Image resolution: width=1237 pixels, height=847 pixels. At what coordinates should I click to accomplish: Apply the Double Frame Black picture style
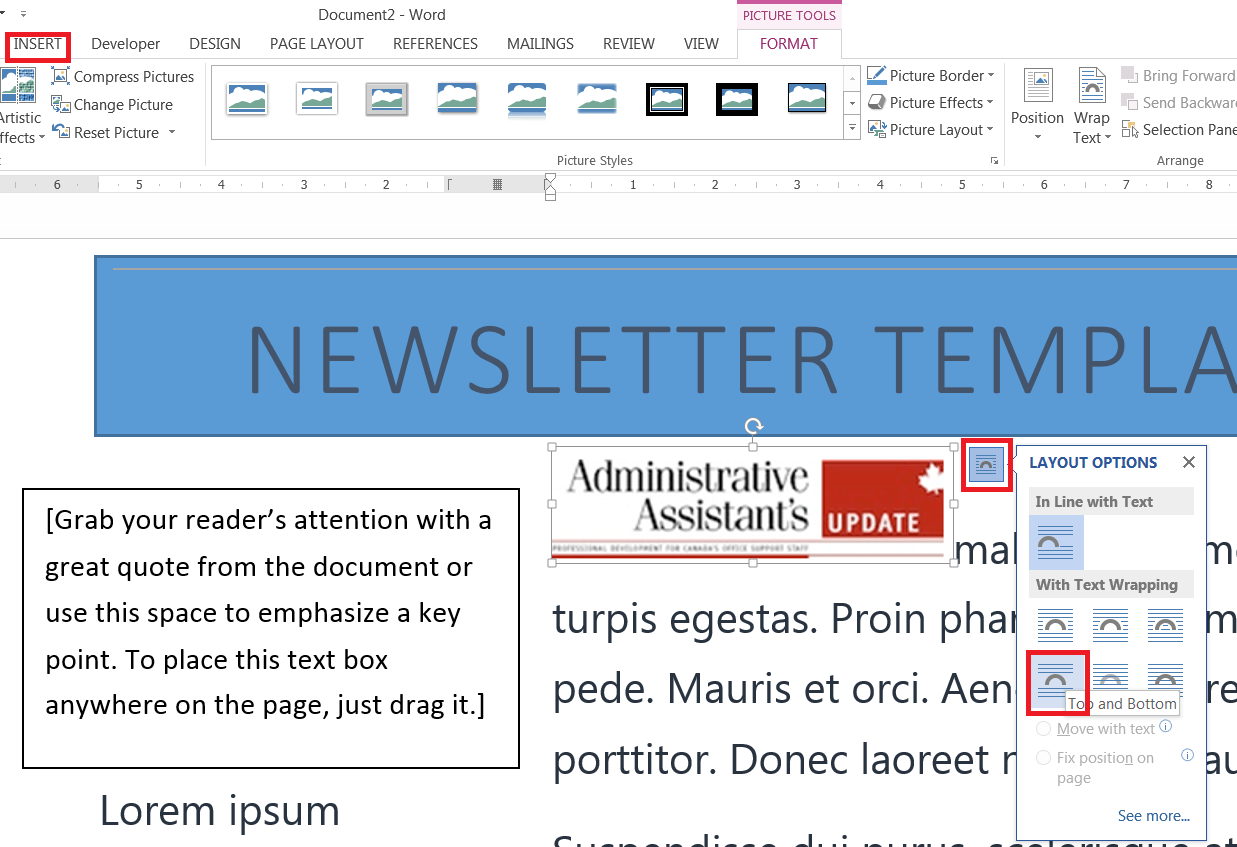pyautogui.click(x=667, y=98)
